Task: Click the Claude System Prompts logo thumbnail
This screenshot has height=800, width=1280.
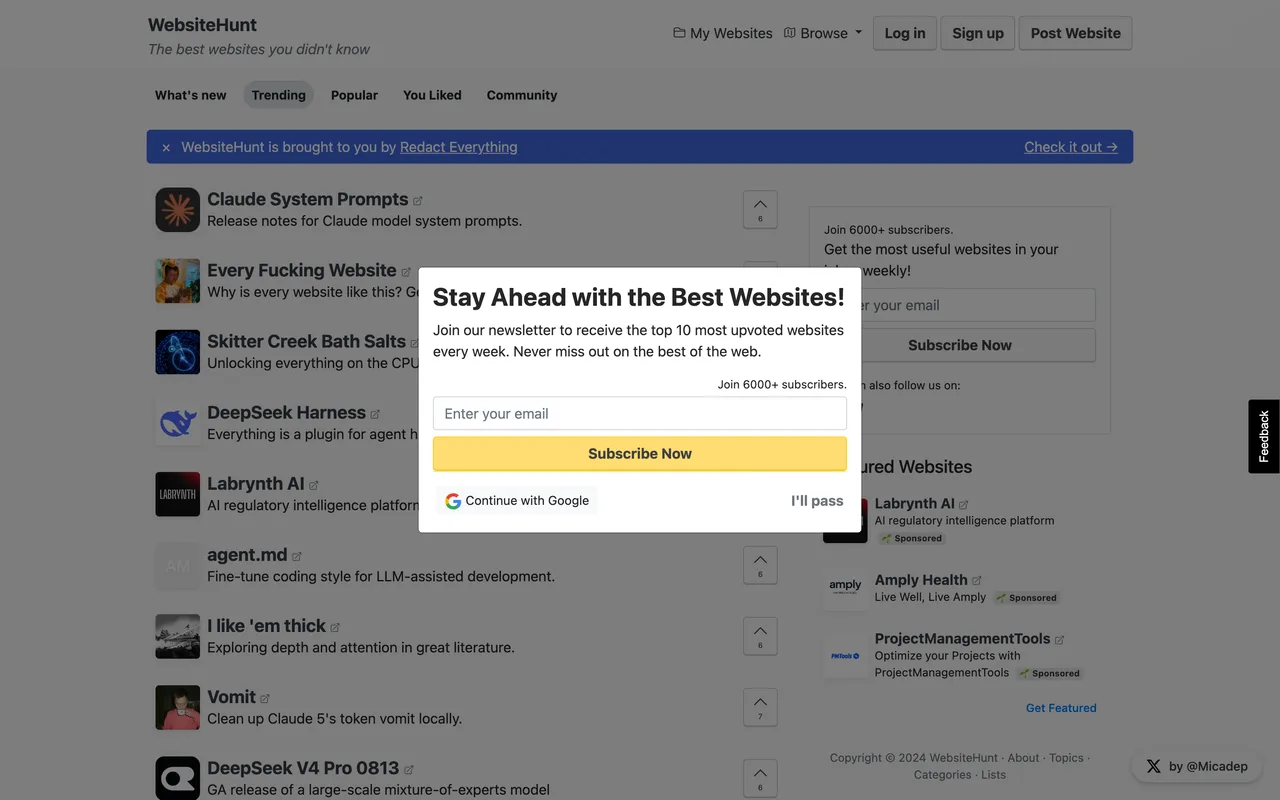Action: (x=178, y=210)
